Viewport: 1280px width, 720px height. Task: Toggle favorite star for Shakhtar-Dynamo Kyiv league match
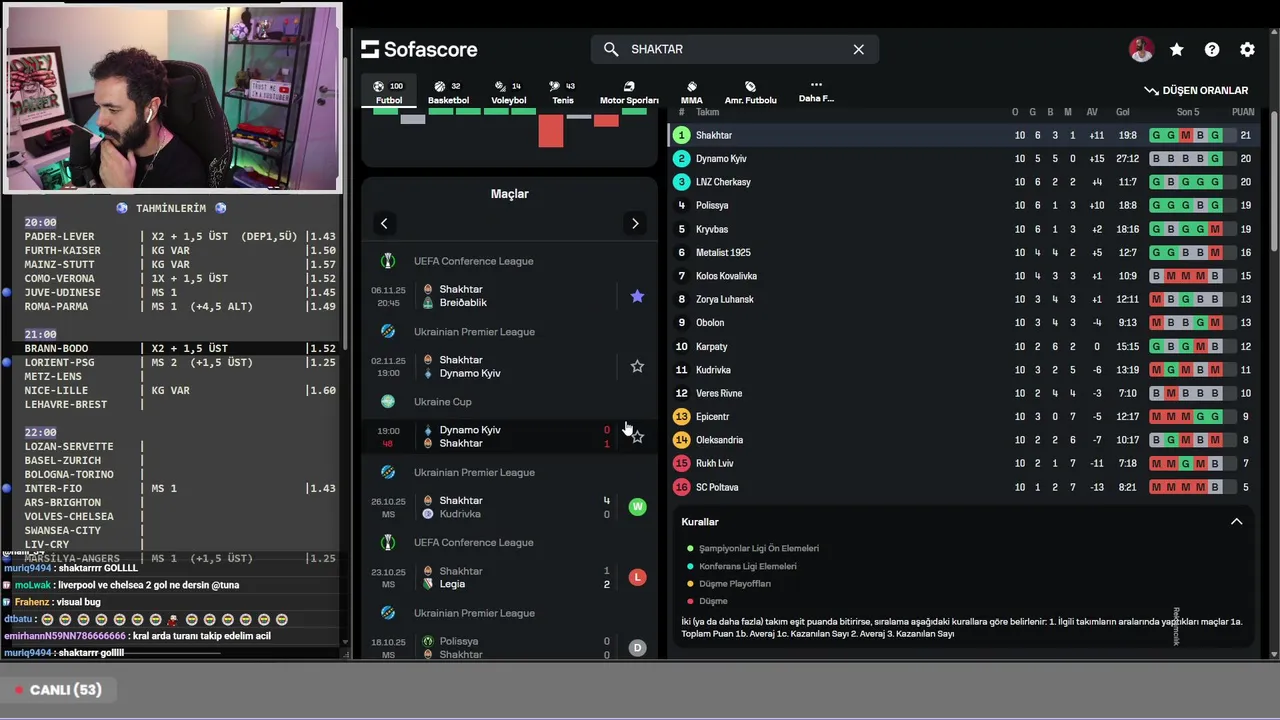pos(637,366)
